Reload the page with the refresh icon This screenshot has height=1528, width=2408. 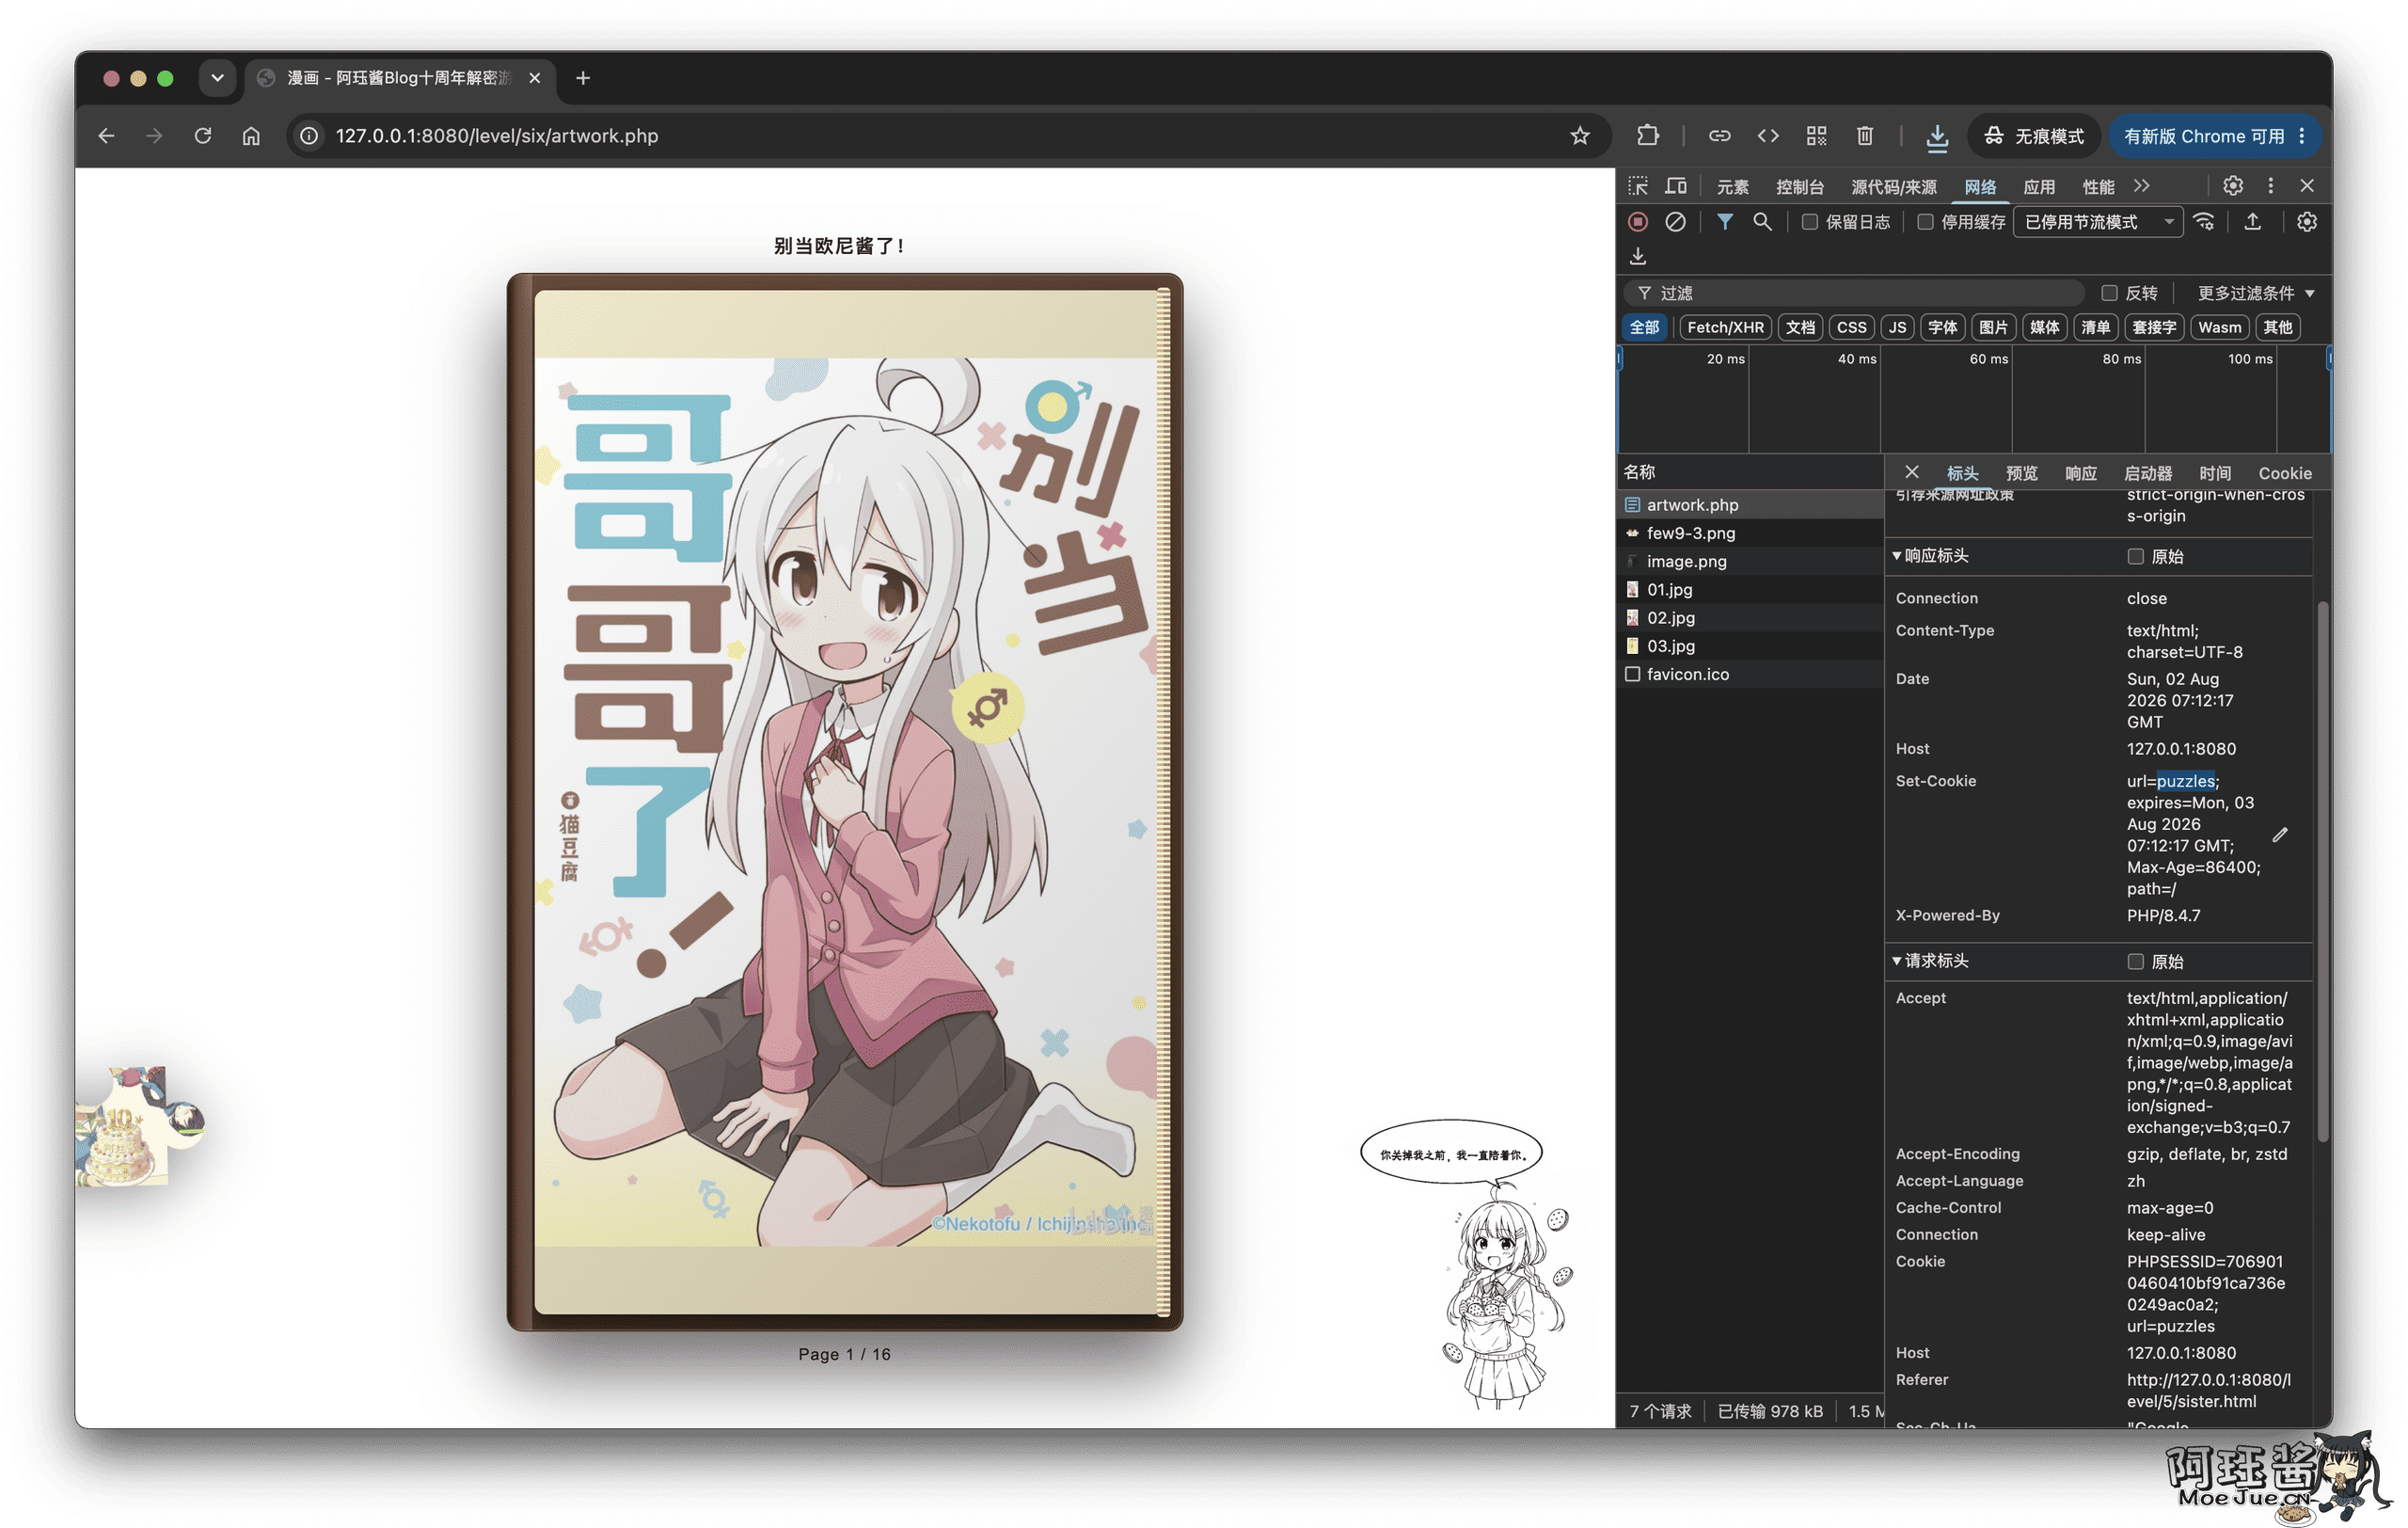click(x=203, y=136)
